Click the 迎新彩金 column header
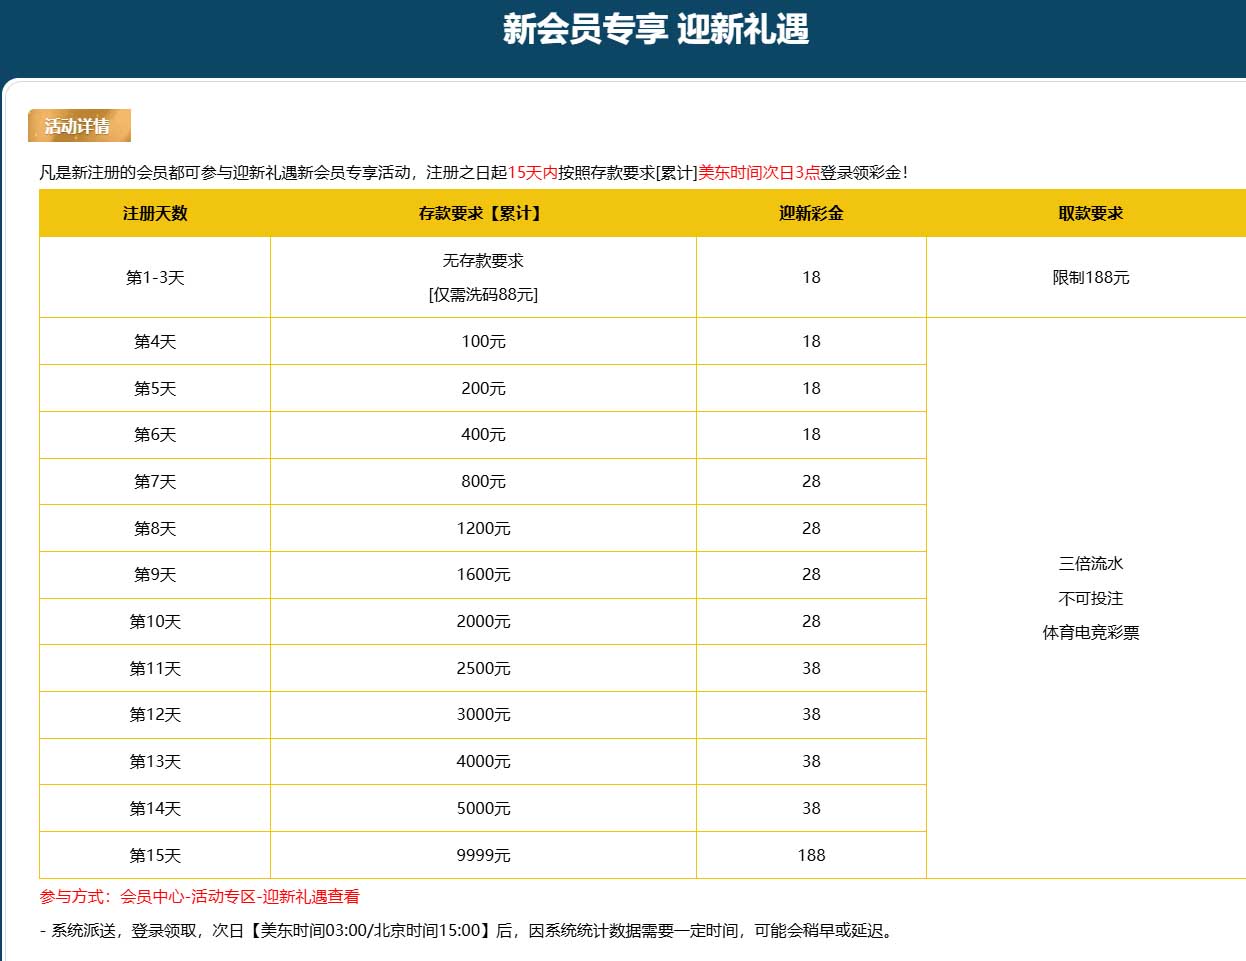 click(x=811, y=213)
